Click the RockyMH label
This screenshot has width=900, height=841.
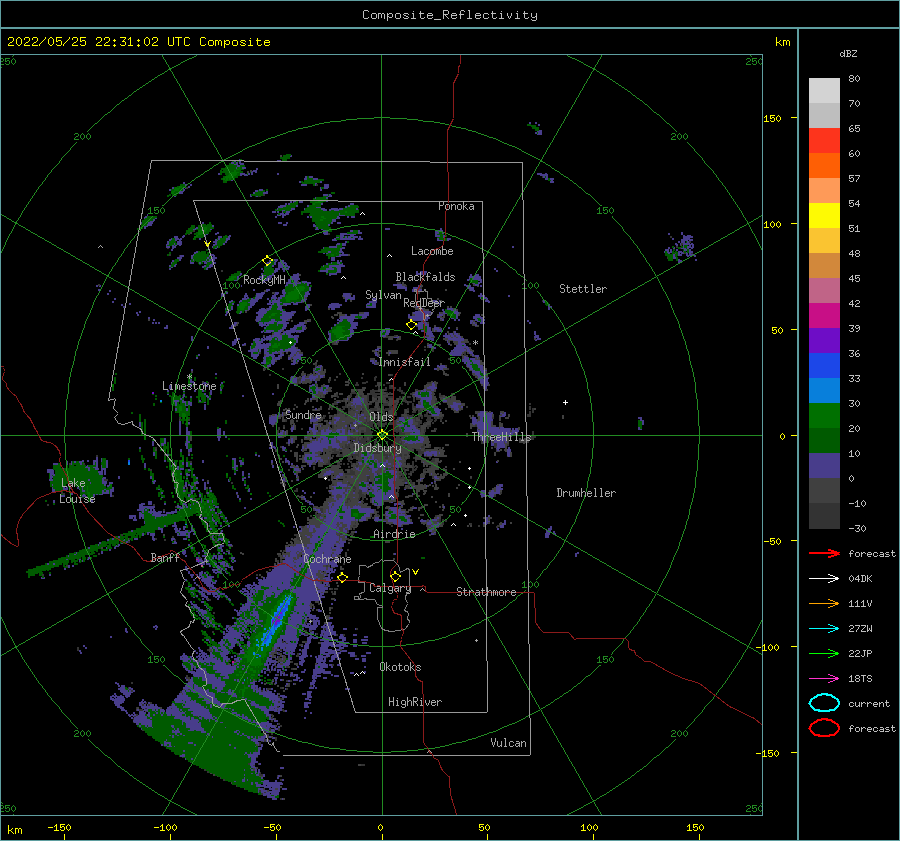click(265, 280)
